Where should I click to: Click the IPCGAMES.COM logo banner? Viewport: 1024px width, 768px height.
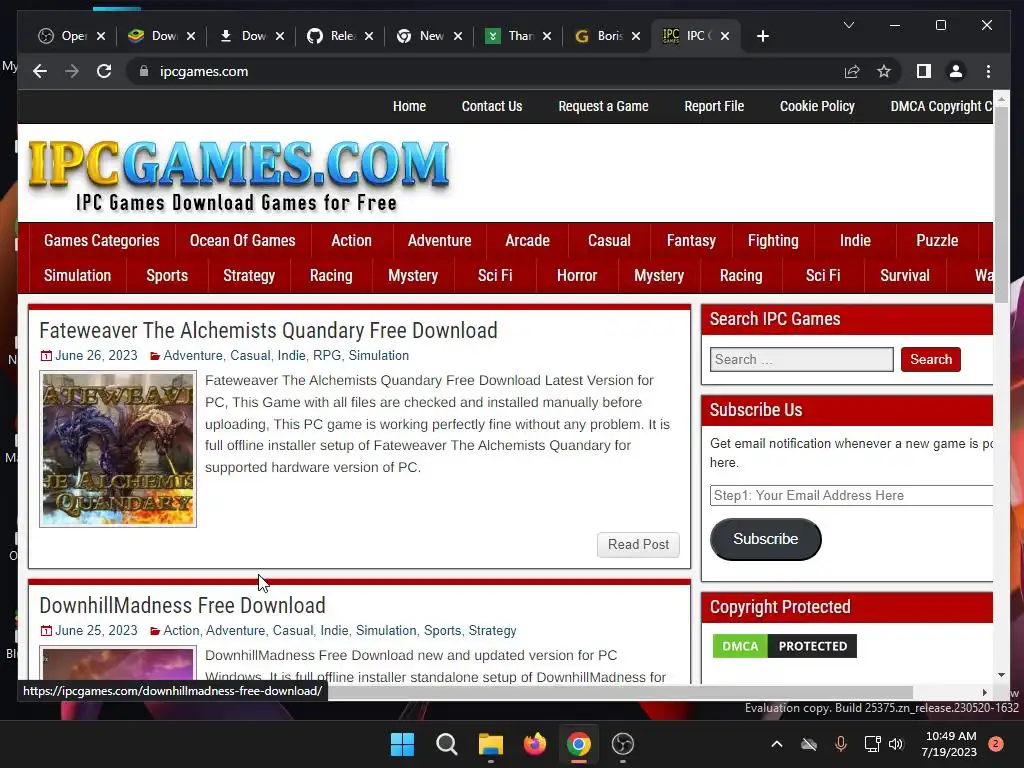point(239,174)
